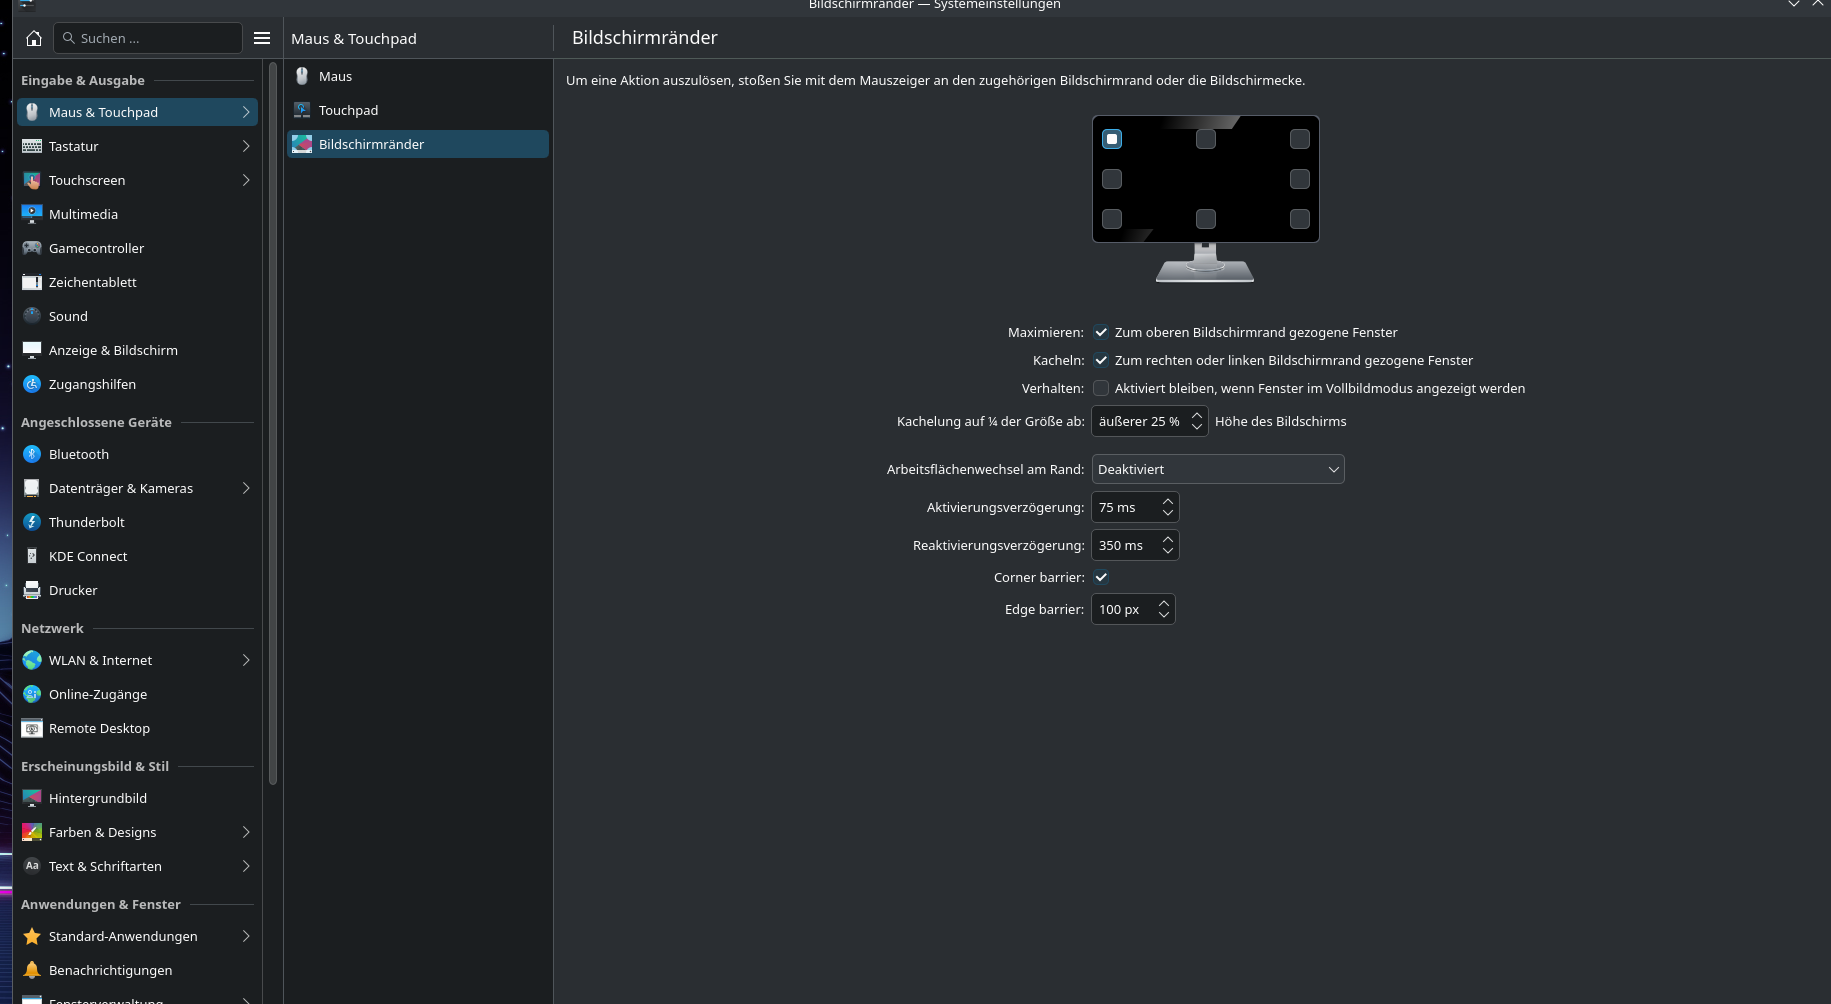The image size is (1831, 1004).
Task: Open the Arbeitsflächenwechsel am Rand dropdown
Action: tap(1218, 469)
